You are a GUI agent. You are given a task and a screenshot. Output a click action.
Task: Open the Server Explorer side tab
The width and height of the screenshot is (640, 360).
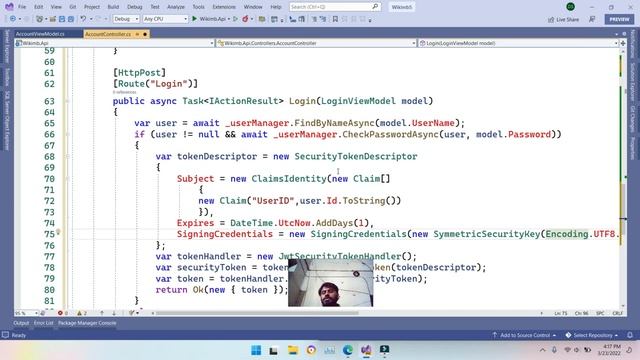(7, 46)
